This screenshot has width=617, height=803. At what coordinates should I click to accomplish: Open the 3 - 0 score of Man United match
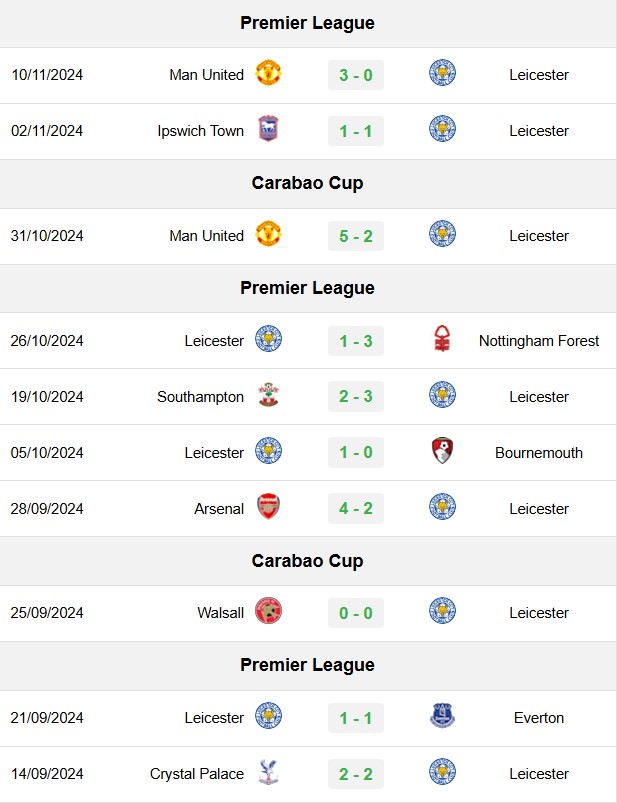click(356, 75)
